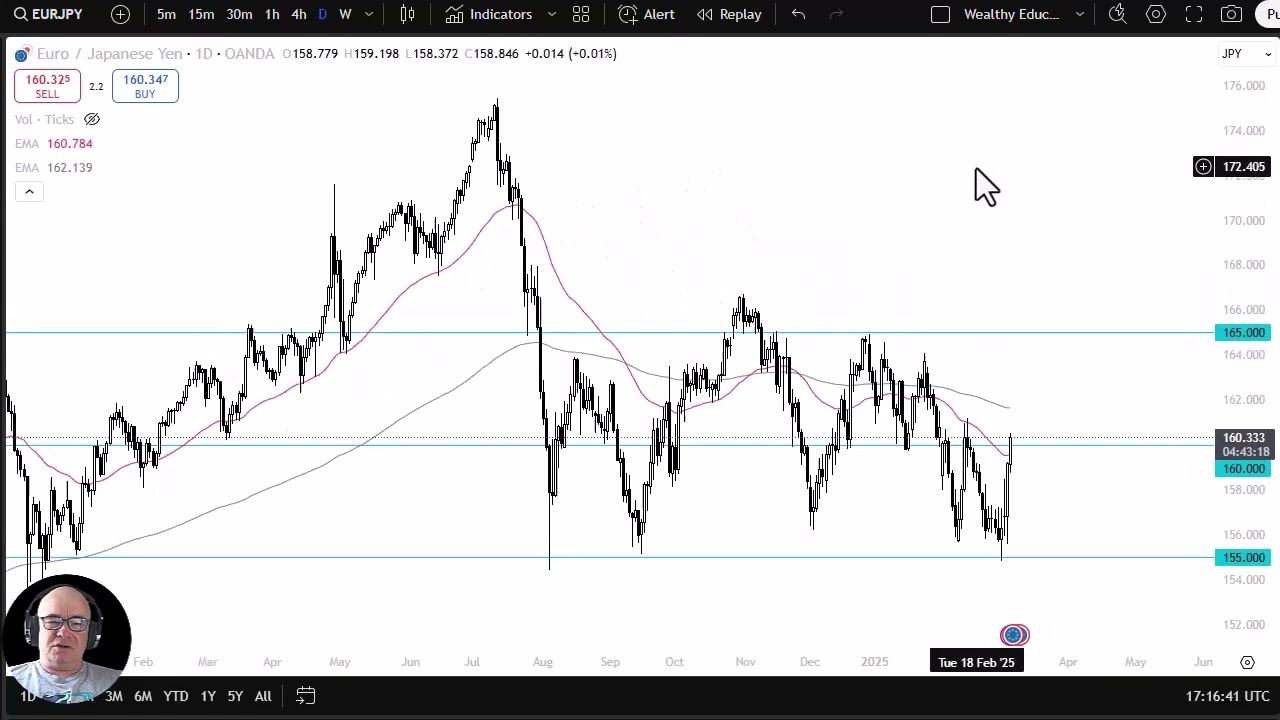
Task: Toggle Vol Ticks indicator visibility eye
Action: tap(92, 119)
